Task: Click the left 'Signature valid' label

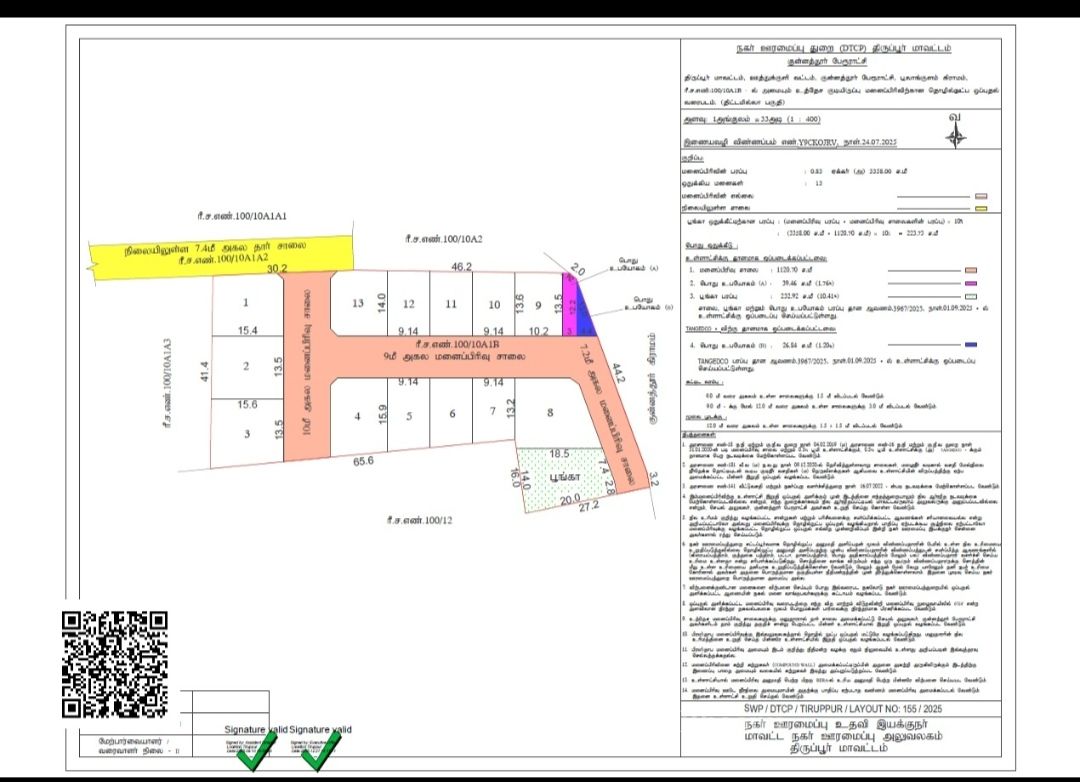Action: (256, 729)
